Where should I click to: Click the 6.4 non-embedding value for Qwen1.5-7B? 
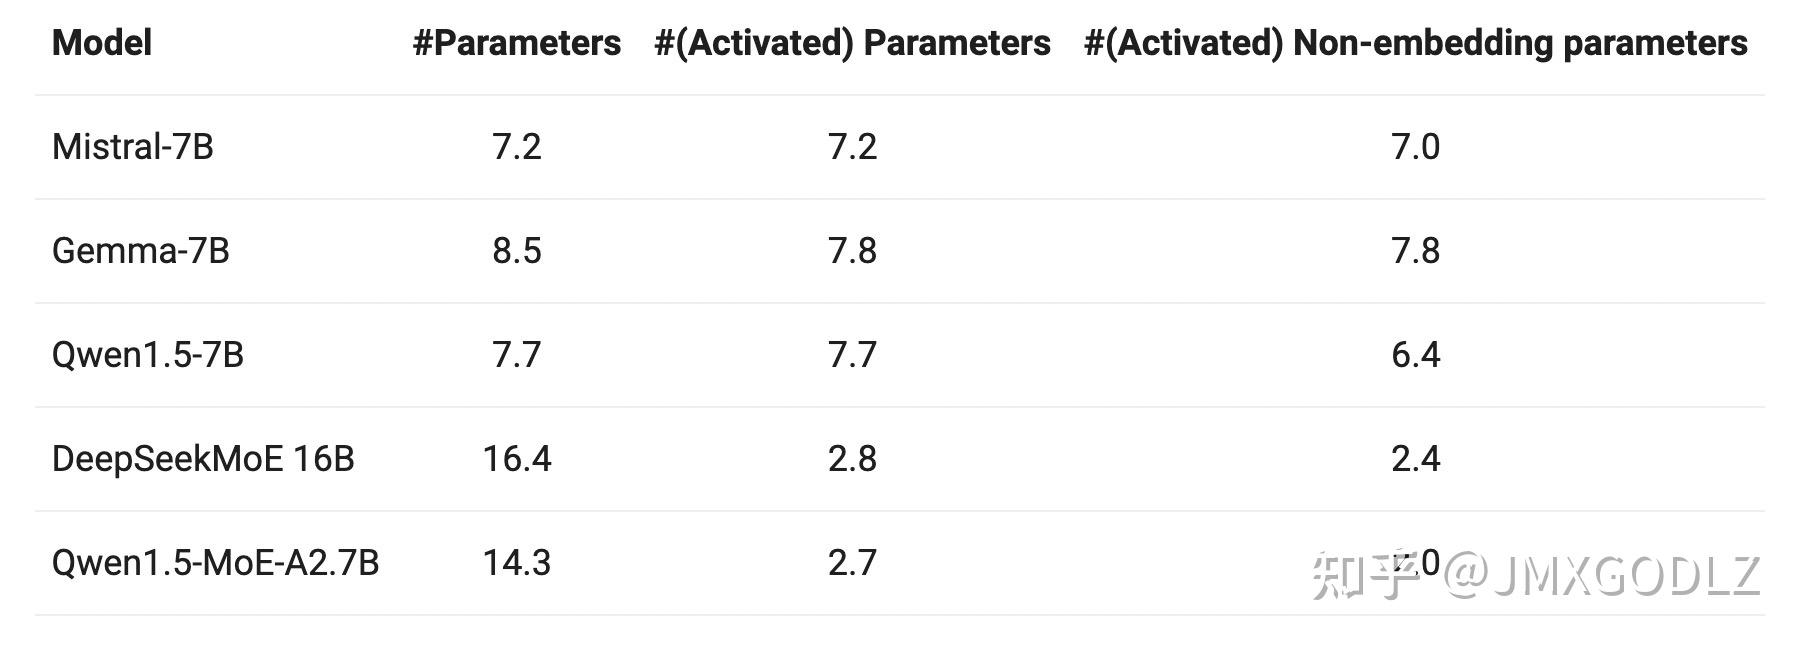(1415, 355)
